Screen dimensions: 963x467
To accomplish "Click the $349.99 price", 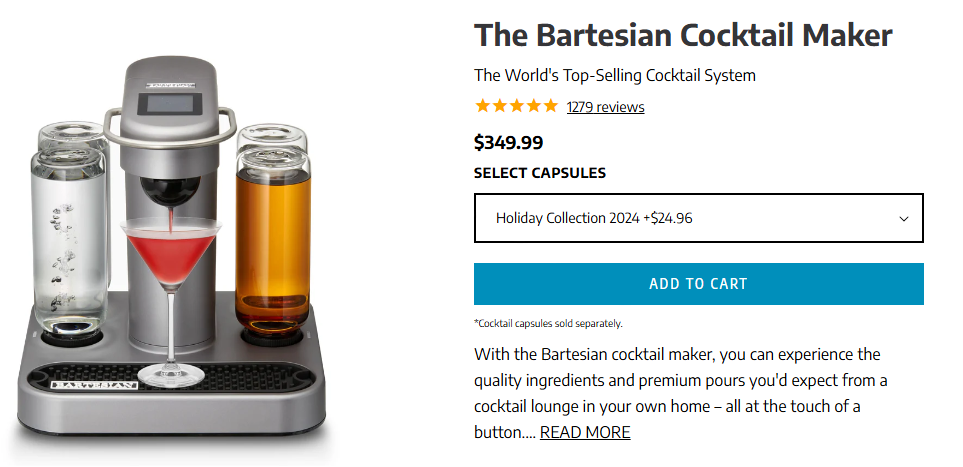I will click(x=509, y=142).
